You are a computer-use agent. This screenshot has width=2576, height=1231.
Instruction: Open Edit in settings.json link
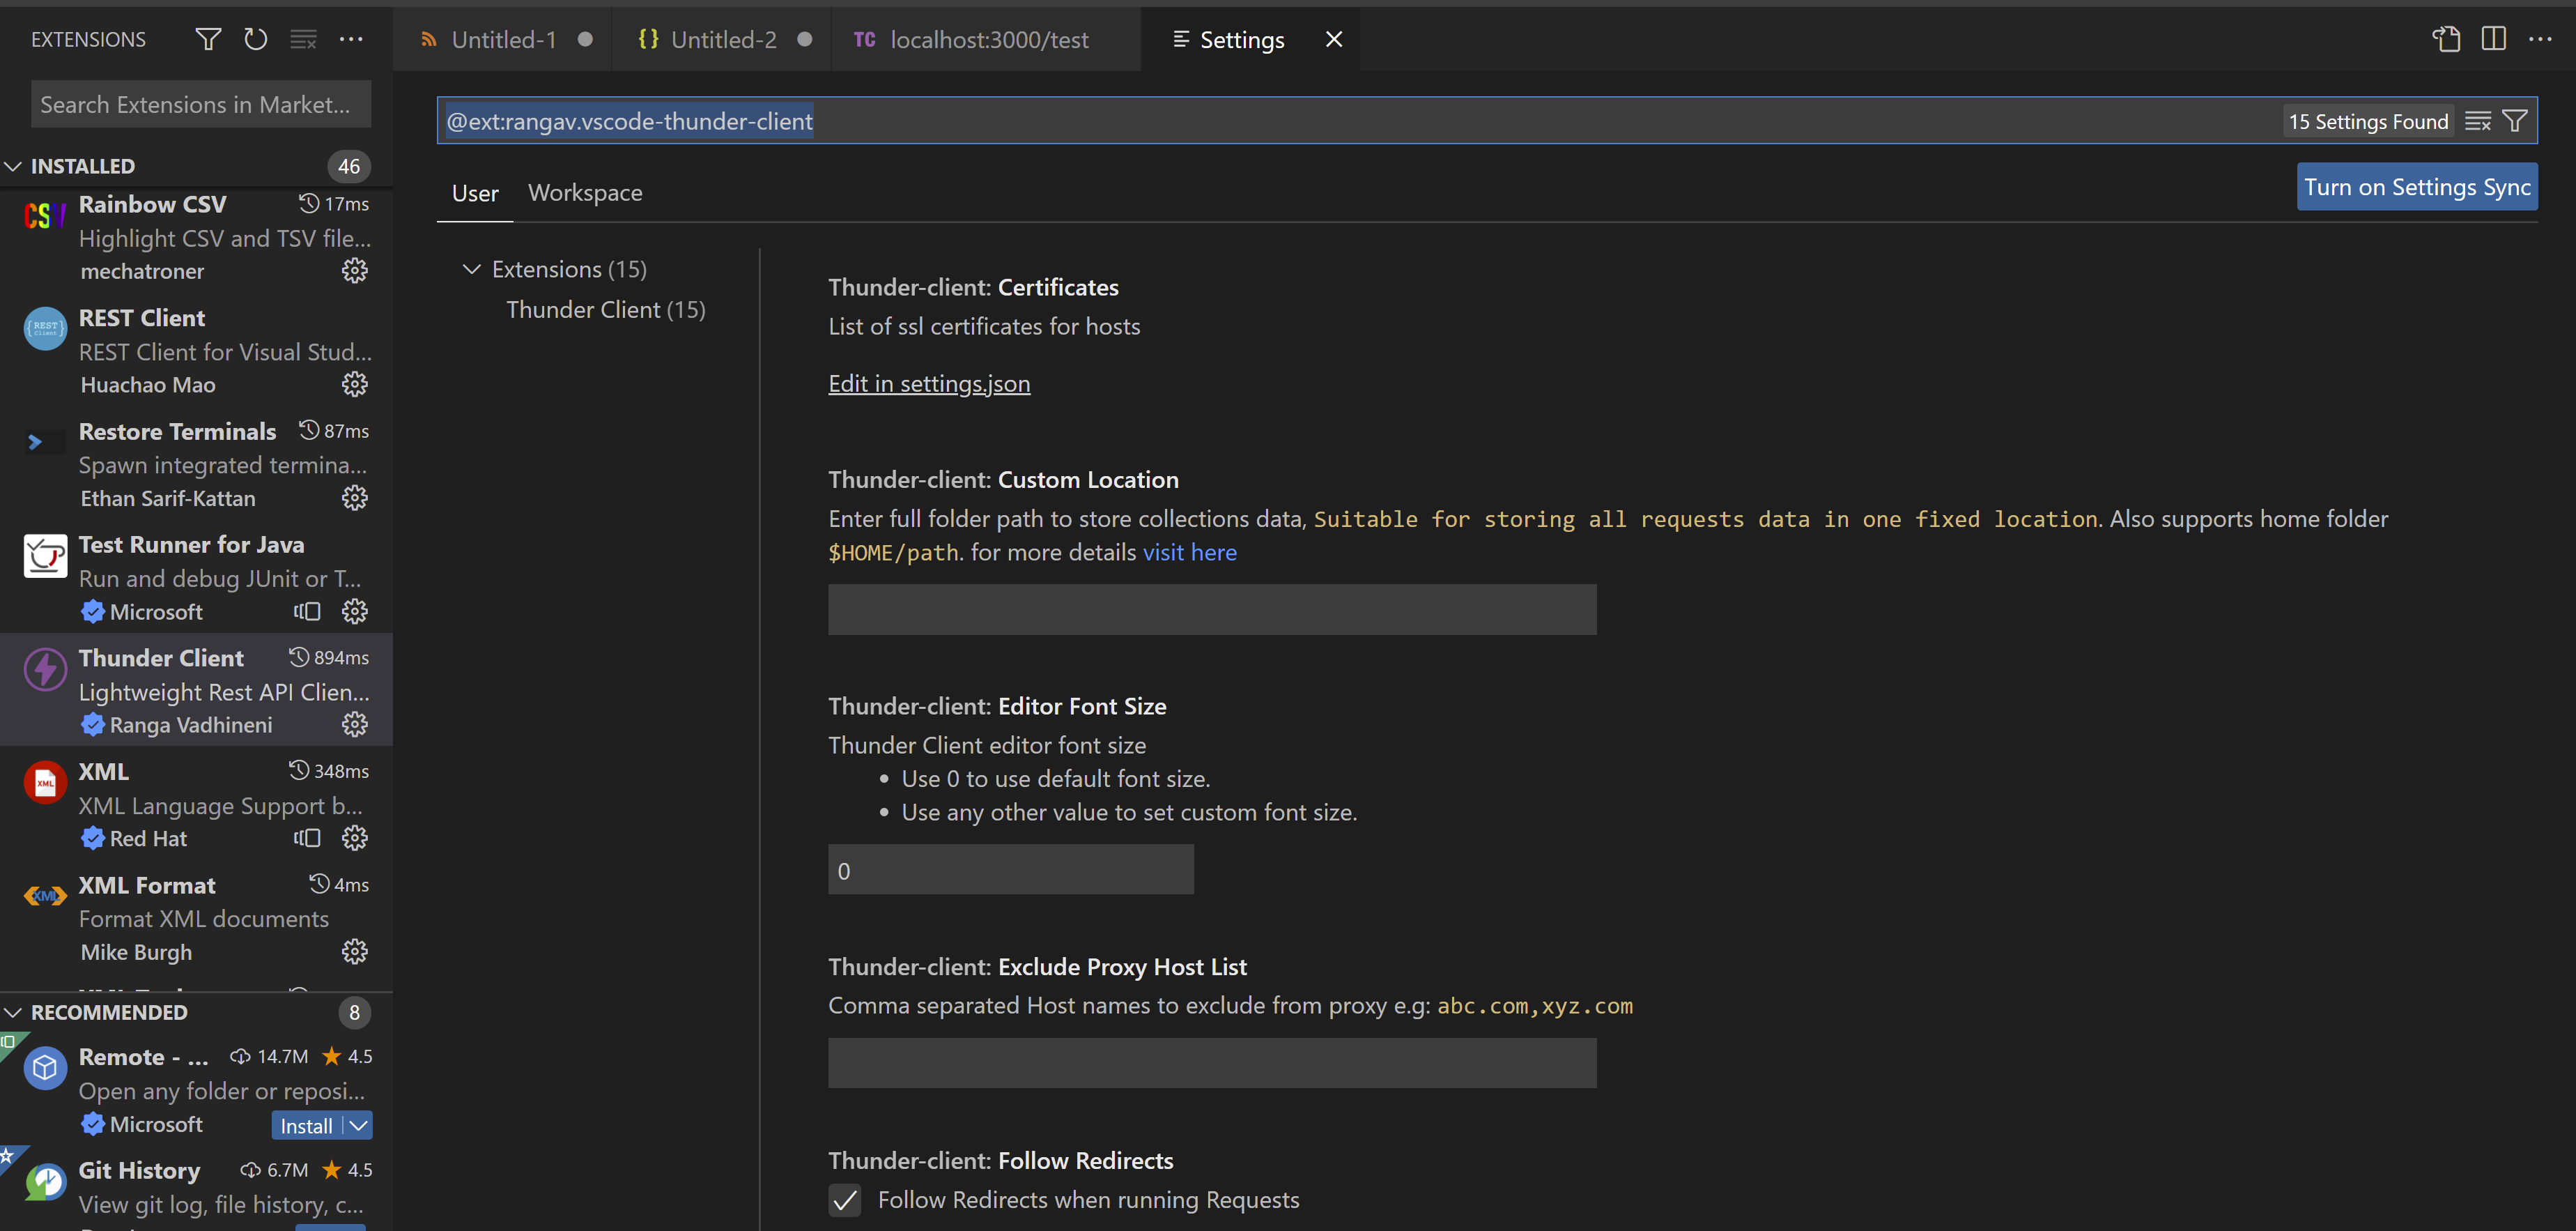928,383
